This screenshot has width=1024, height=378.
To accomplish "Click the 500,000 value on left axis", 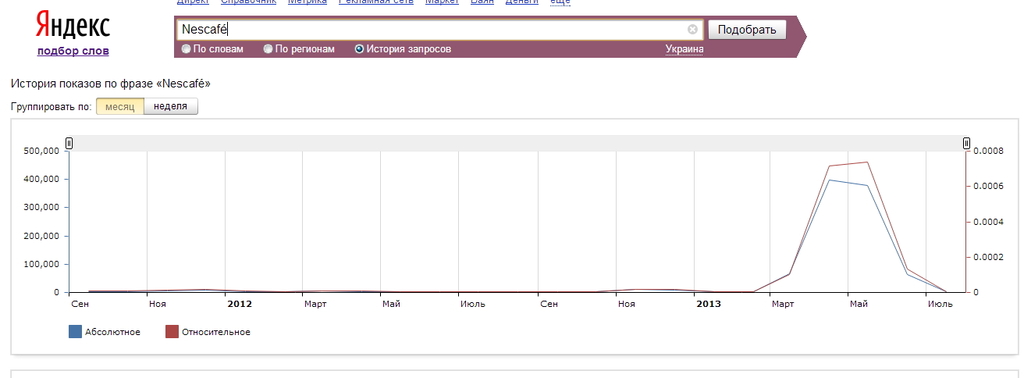I will tap(42, 151).
